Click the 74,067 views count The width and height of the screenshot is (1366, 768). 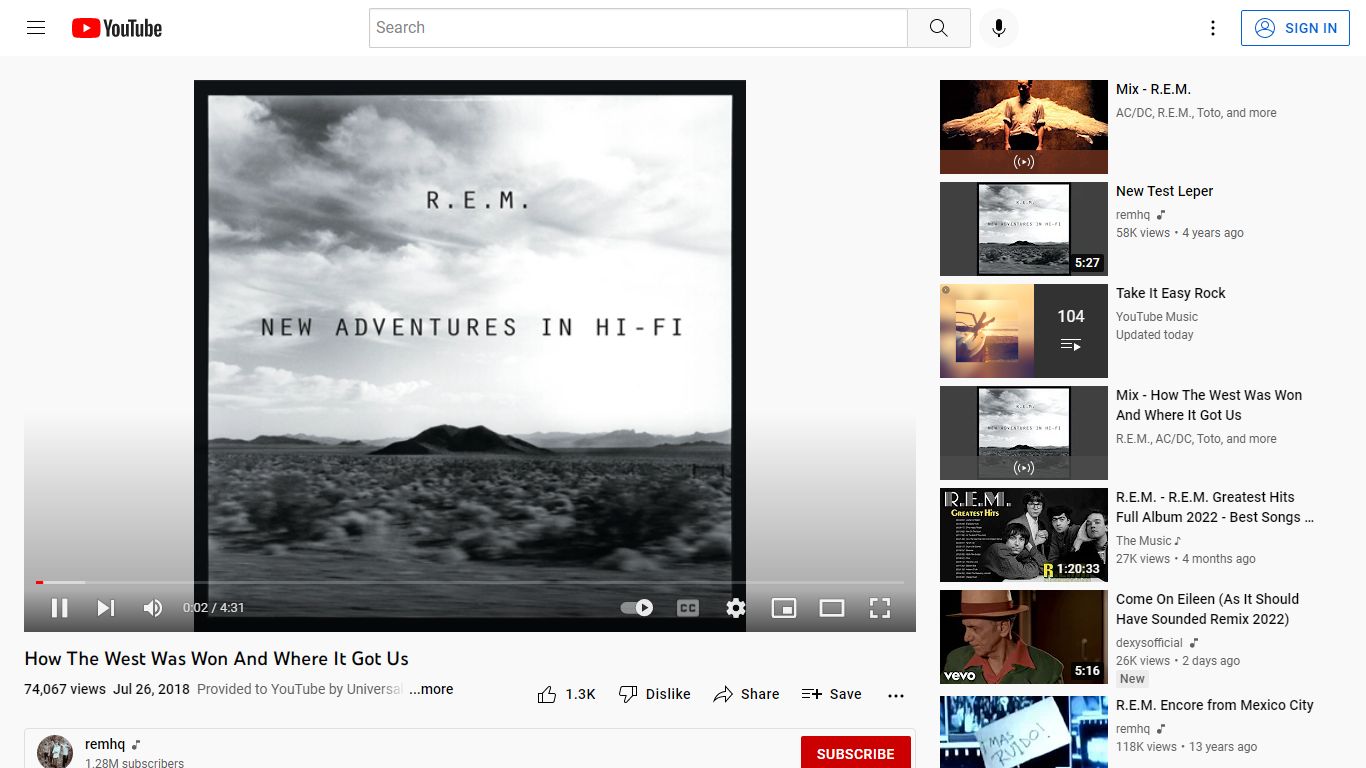65,689
